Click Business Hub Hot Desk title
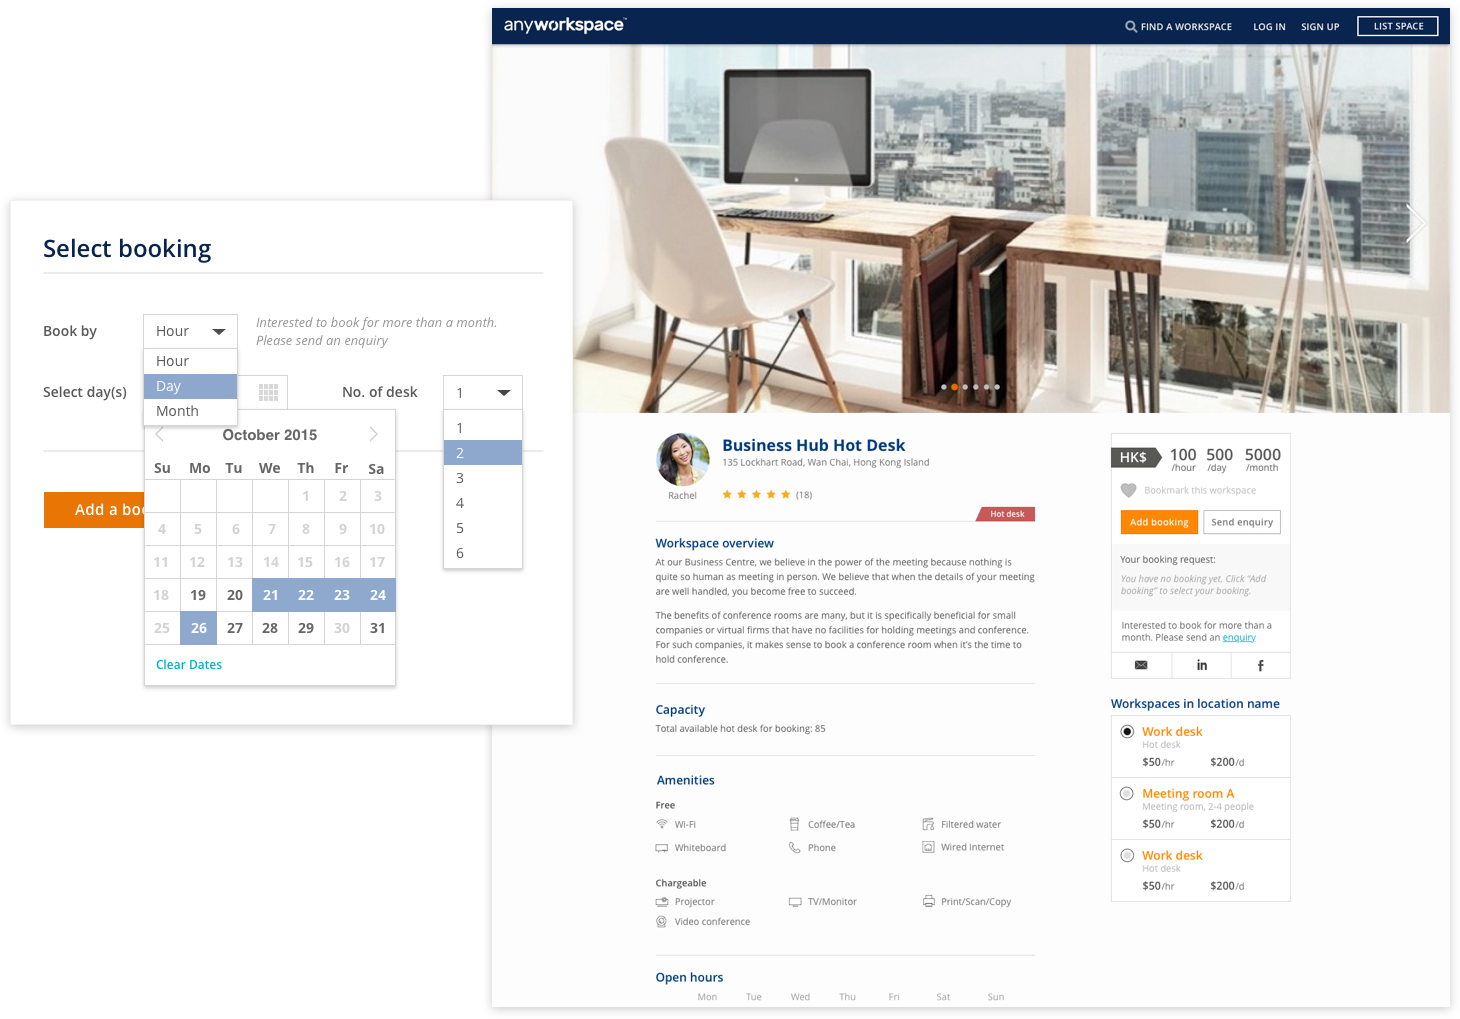1460x1019 pixels. coord(813,445)
